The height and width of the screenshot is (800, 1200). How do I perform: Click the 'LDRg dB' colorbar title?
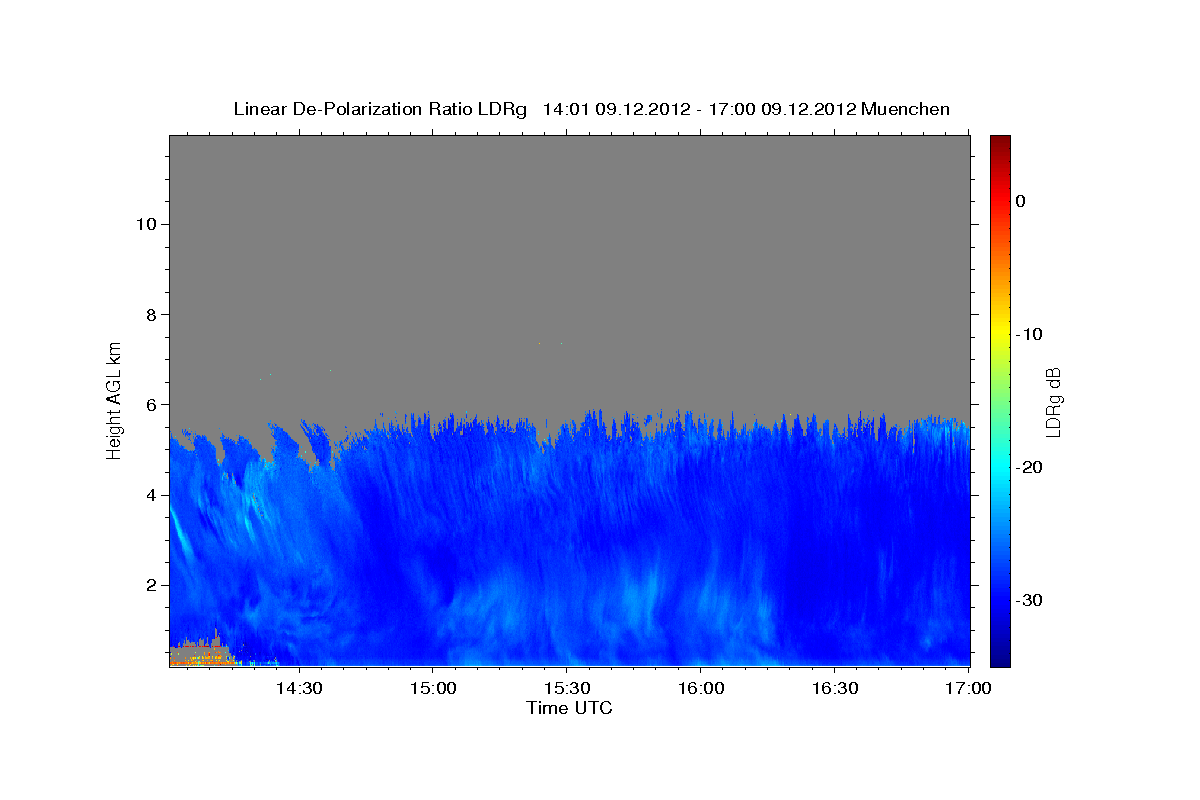point(1053,403)
